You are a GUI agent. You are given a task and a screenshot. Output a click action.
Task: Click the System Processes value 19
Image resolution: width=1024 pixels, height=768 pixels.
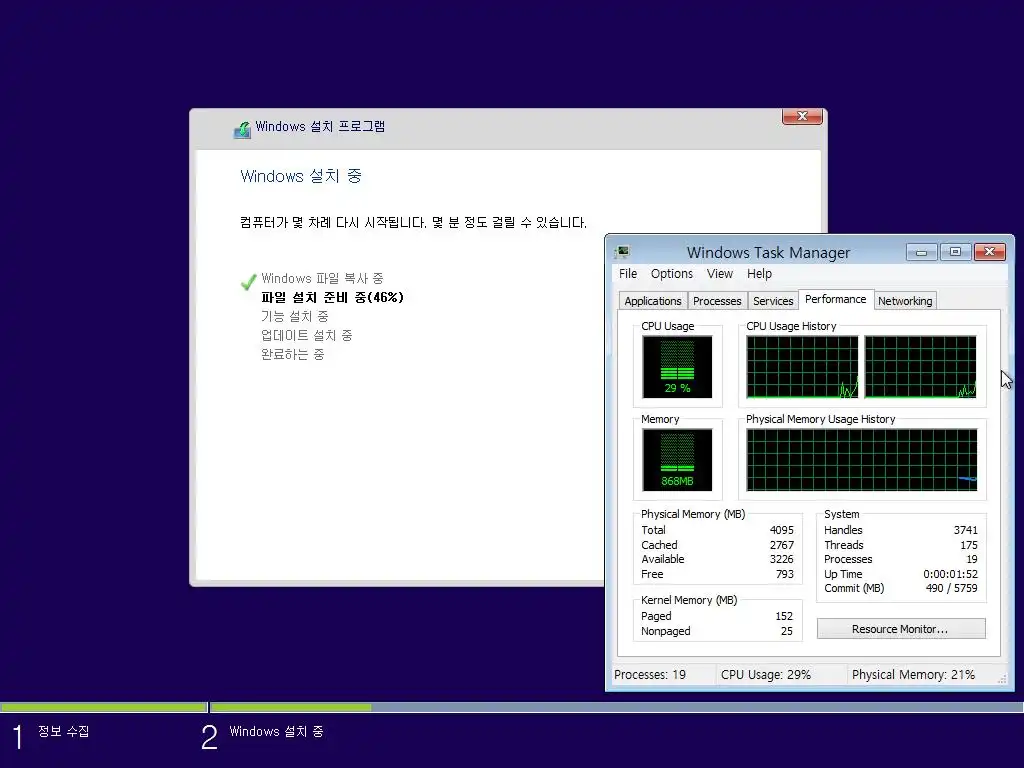tap(972, 559)
